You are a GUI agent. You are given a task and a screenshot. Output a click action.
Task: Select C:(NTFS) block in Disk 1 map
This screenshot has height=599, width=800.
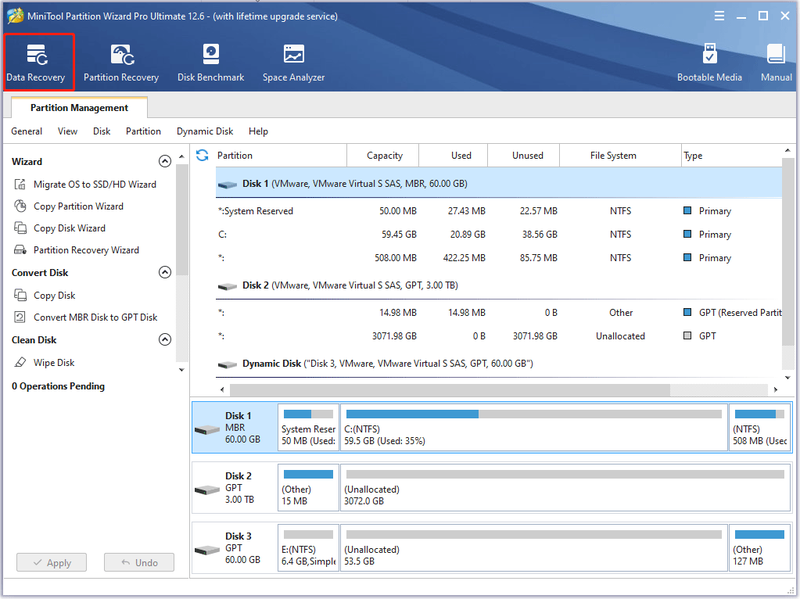[534, 428]
